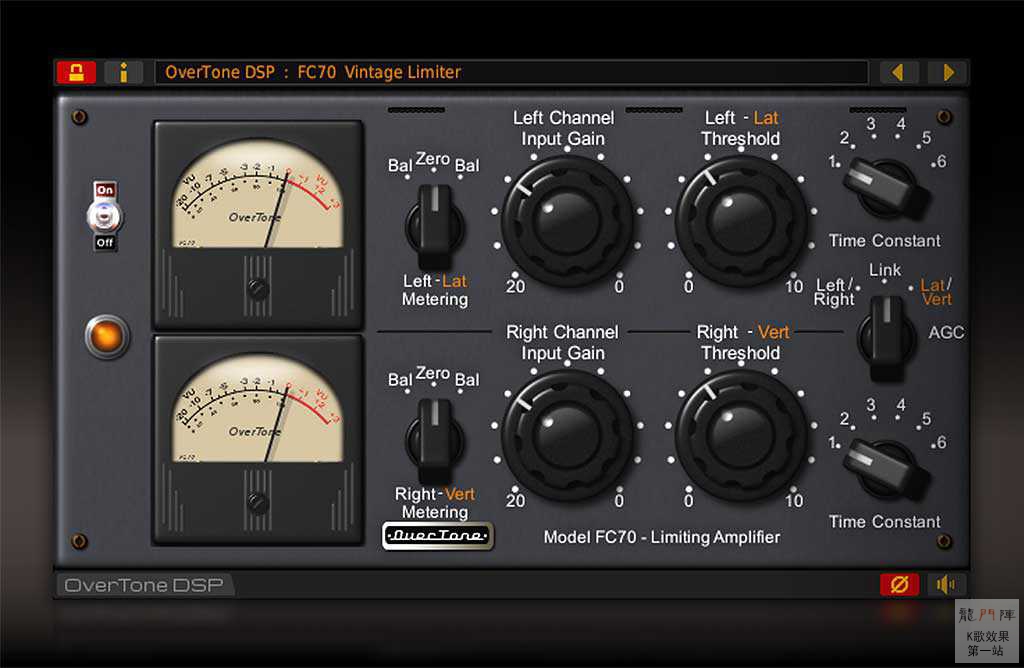Flip the On/Off power toggle switch

[104, 216]
